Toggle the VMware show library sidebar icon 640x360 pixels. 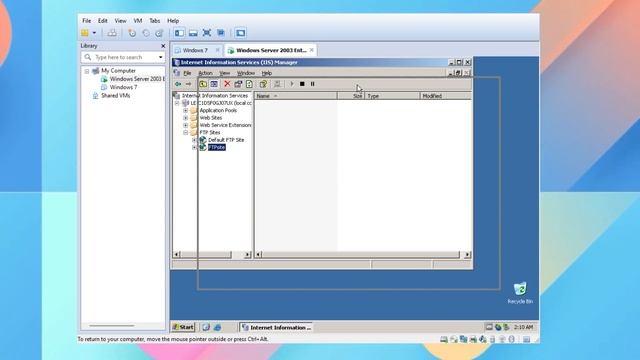[x=180, y=33]
